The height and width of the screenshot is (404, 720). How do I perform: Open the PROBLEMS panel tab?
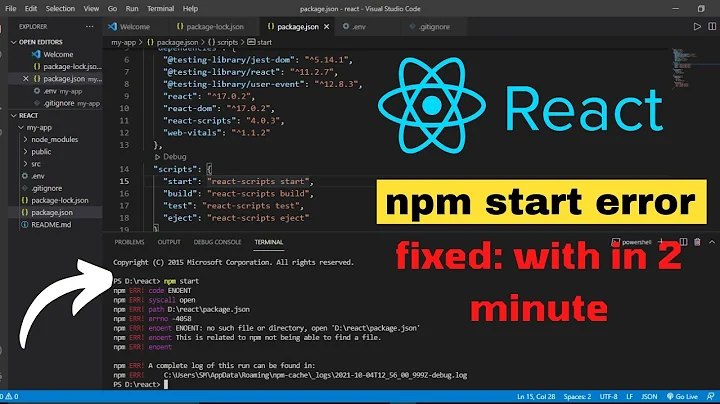(129, 242)
